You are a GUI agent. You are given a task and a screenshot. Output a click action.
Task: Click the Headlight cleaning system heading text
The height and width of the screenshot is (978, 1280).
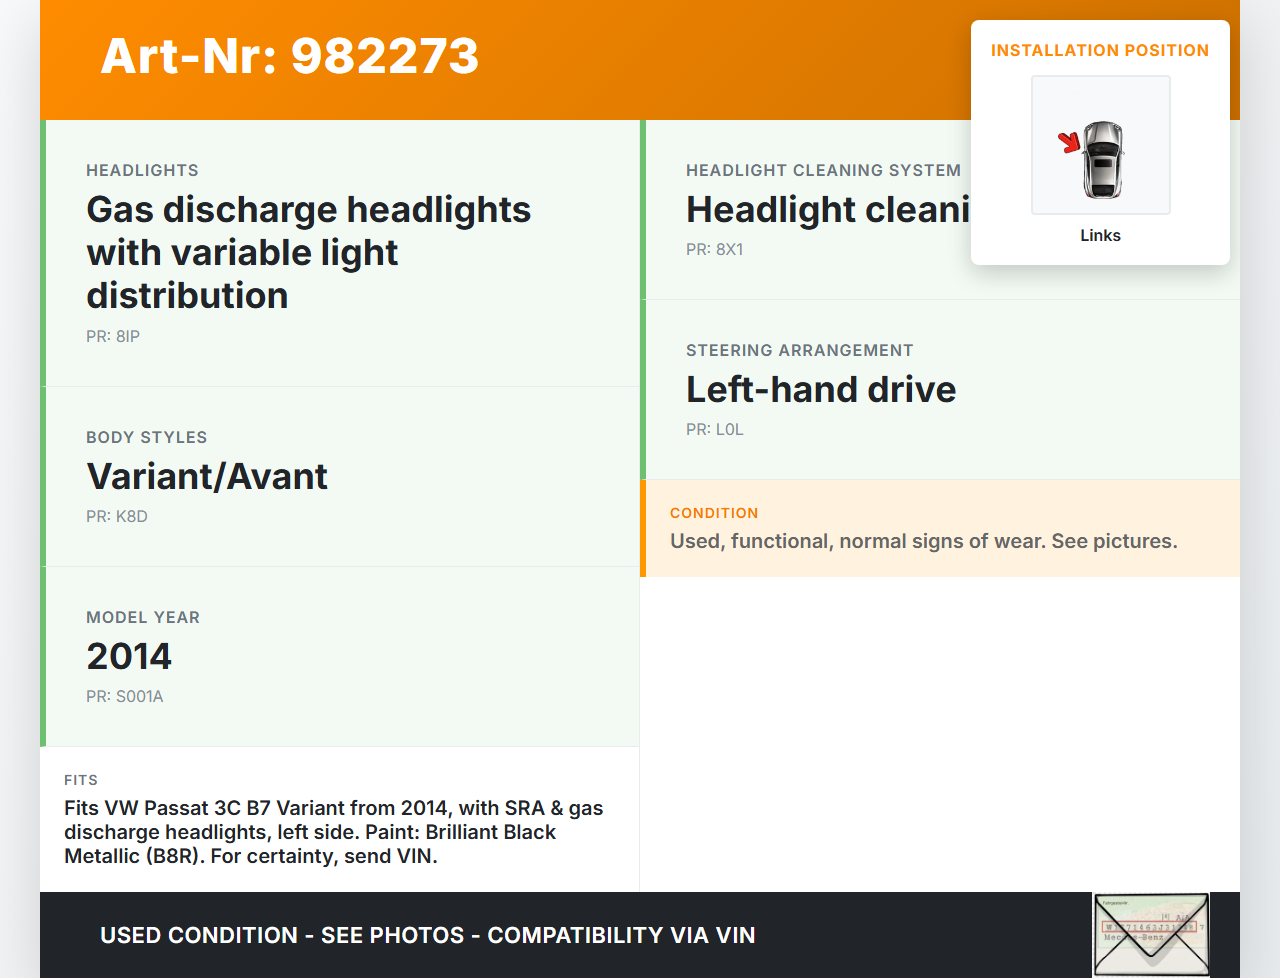click(826, 210)
